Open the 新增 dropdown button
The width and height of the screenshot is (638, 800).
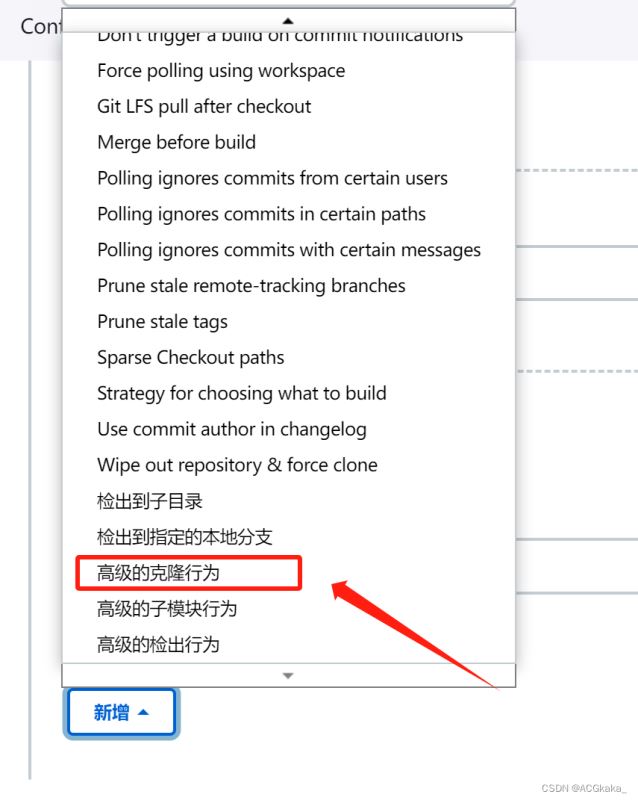click(x=121, y=712)
